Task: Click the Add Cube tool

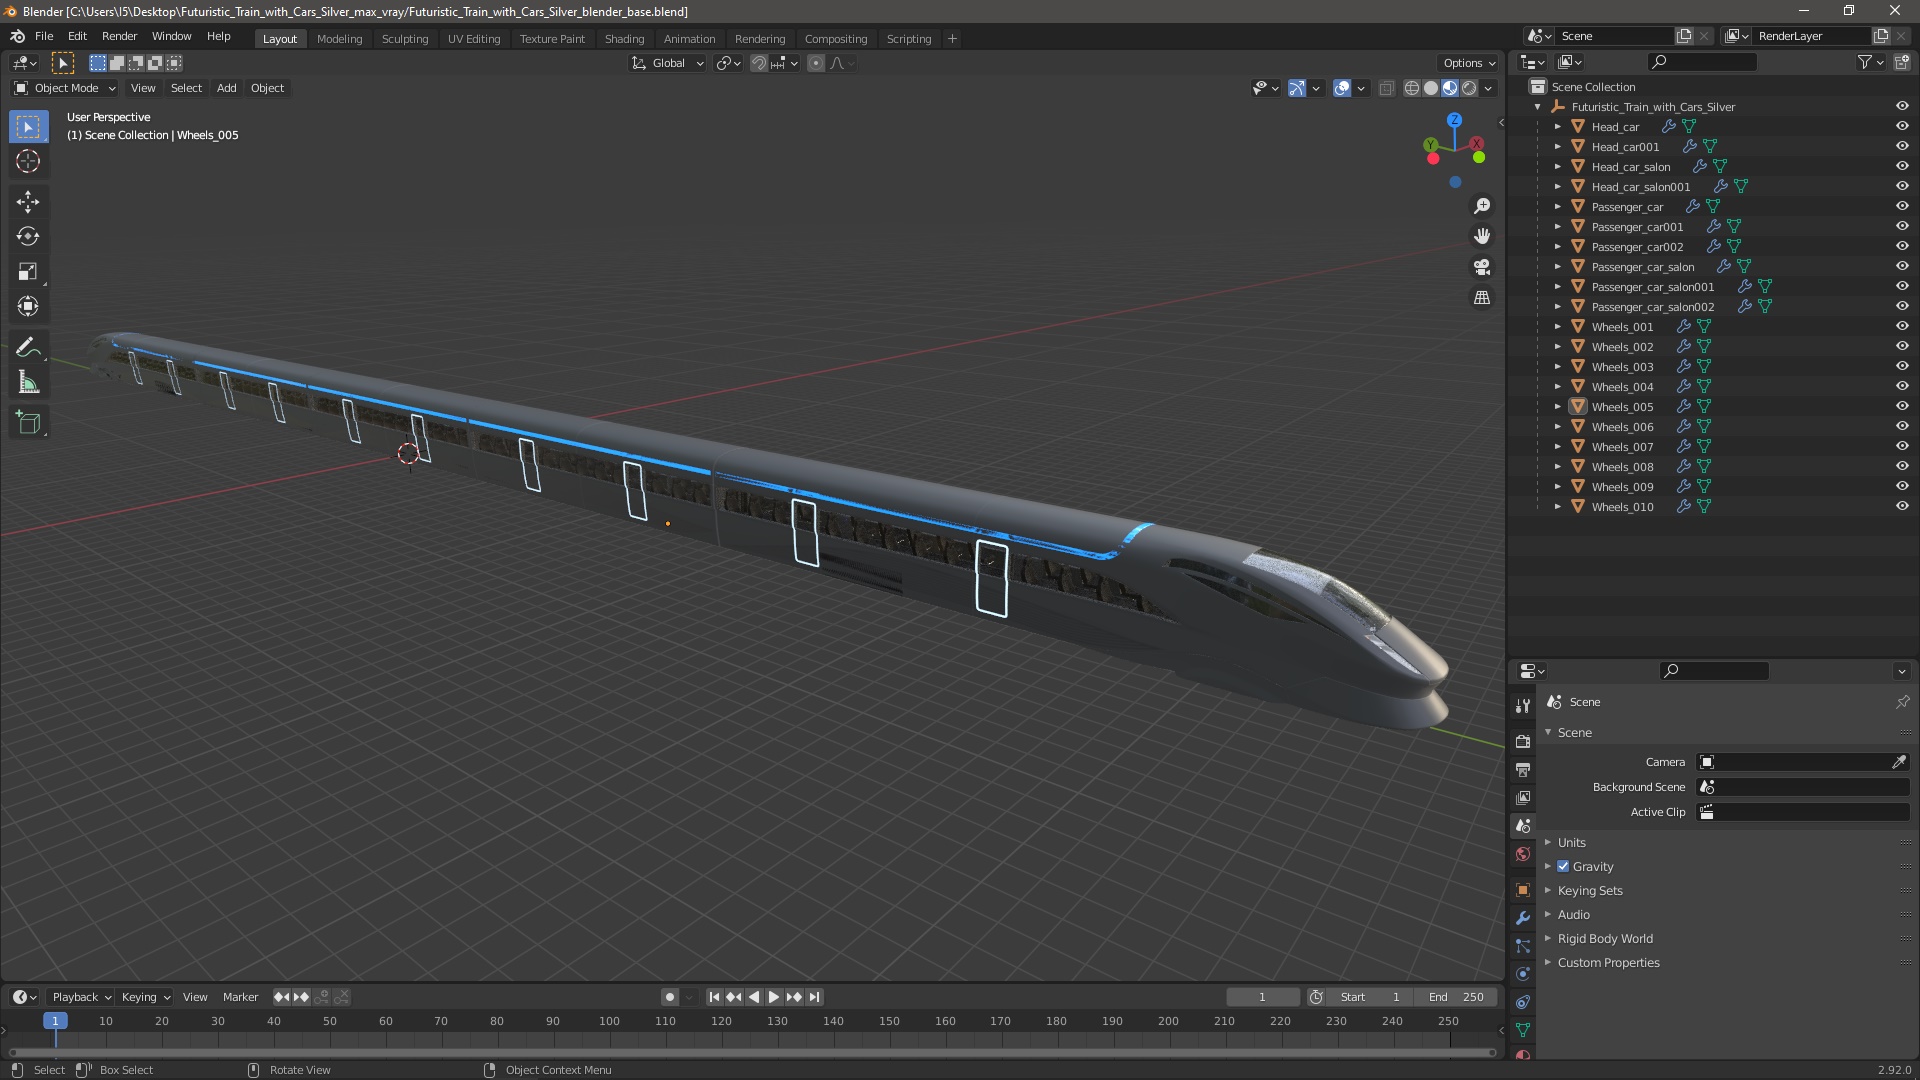Action: tap(28, 423)
